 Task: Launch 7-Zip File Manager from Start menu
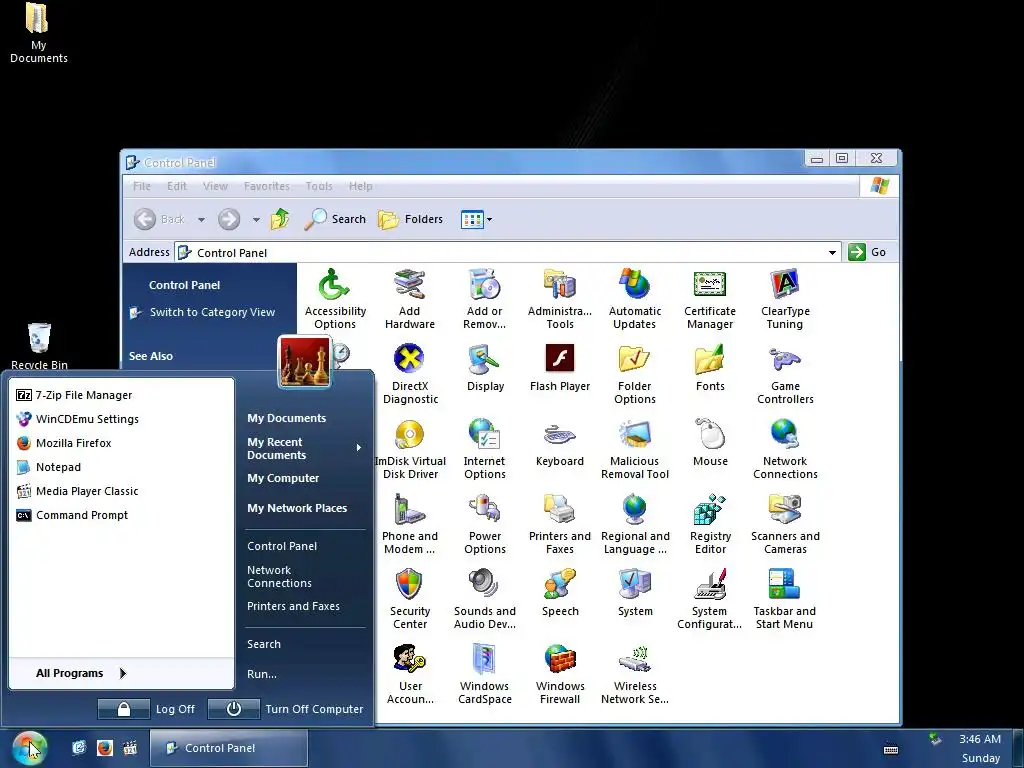[x=121, y=395]
